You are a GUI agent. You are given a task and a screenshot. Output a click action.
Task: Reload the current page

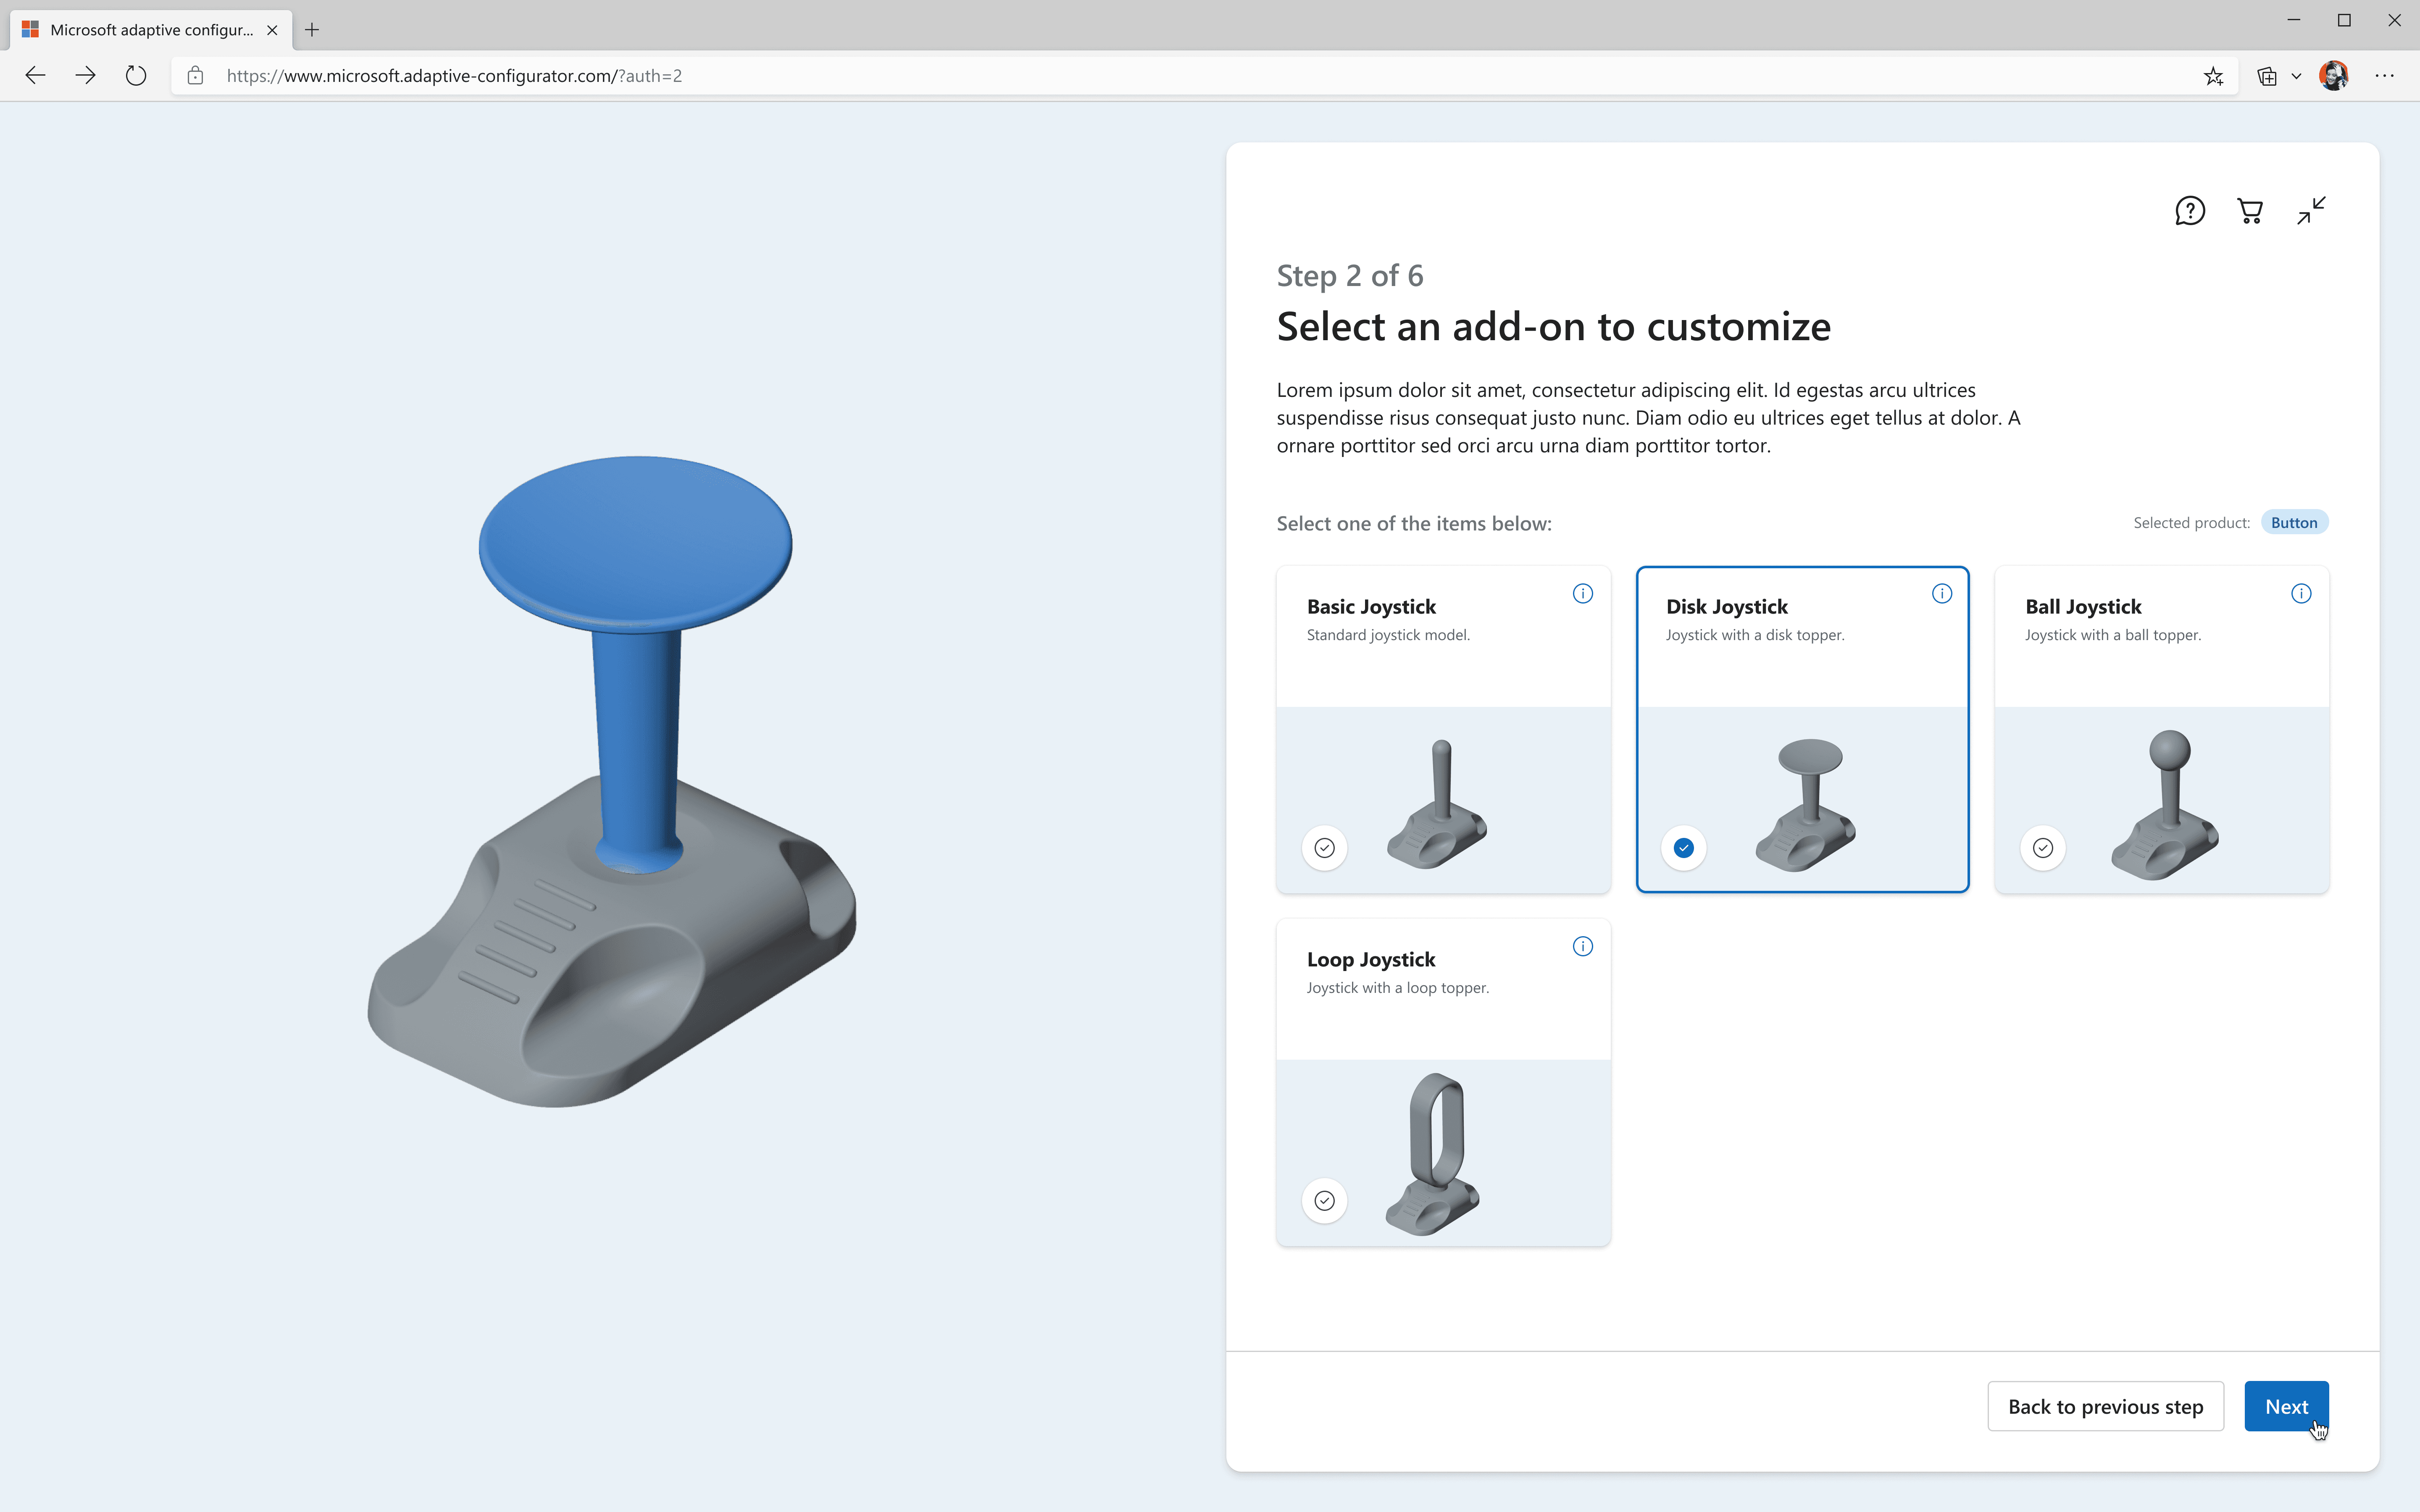(136, 75)
